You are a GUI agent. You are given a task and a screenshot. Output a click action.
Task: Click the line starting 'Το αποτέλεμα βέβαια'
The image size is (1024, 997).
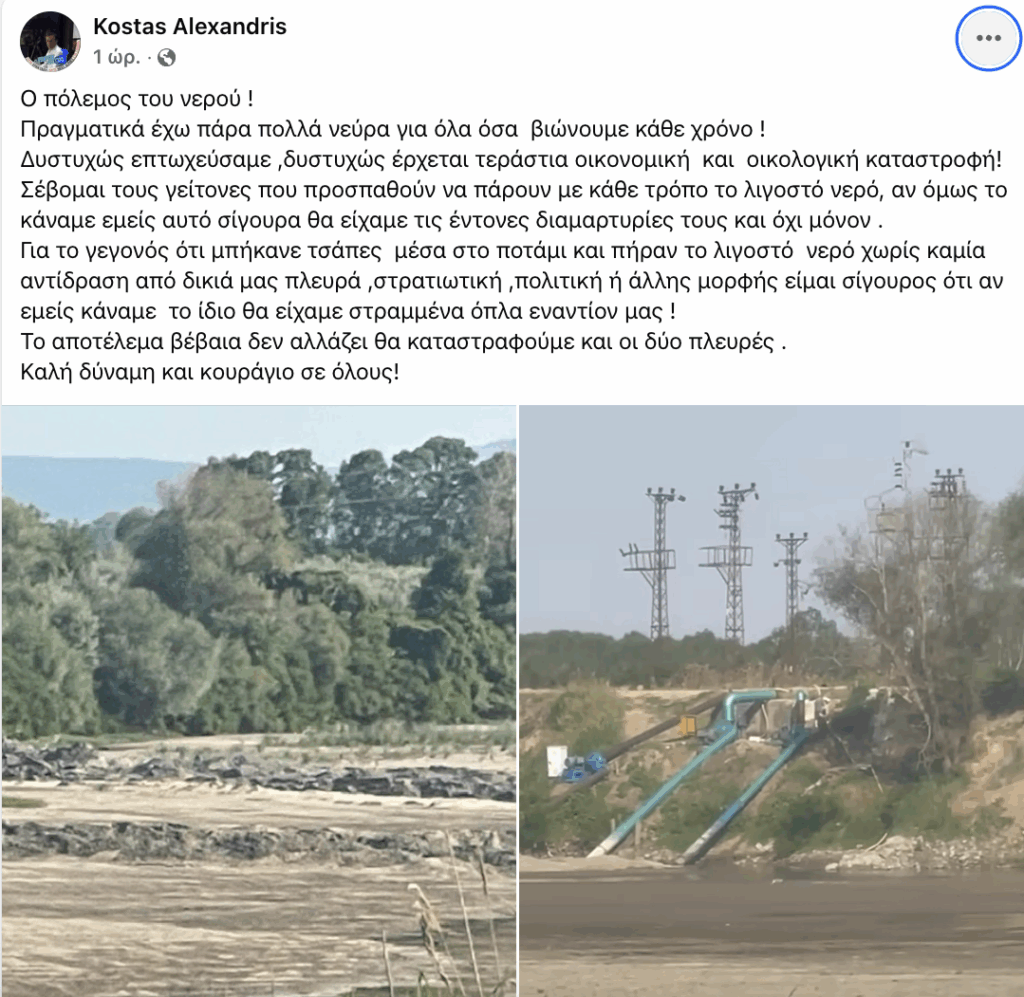click(x=404, y=342)
